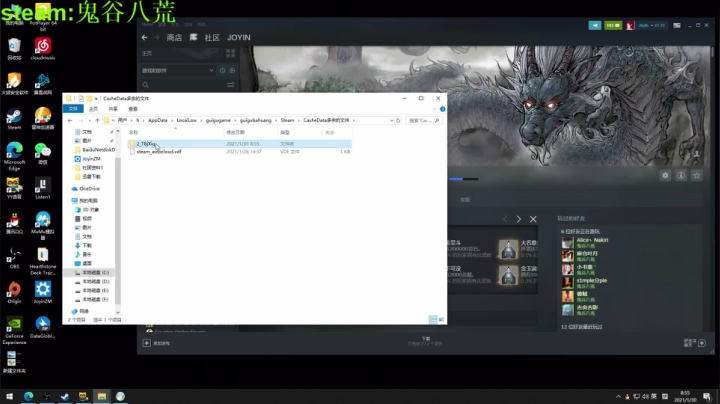Switch to Steam 库 tab
Viewport: 720px width, 404px height.
click(193, 38)
